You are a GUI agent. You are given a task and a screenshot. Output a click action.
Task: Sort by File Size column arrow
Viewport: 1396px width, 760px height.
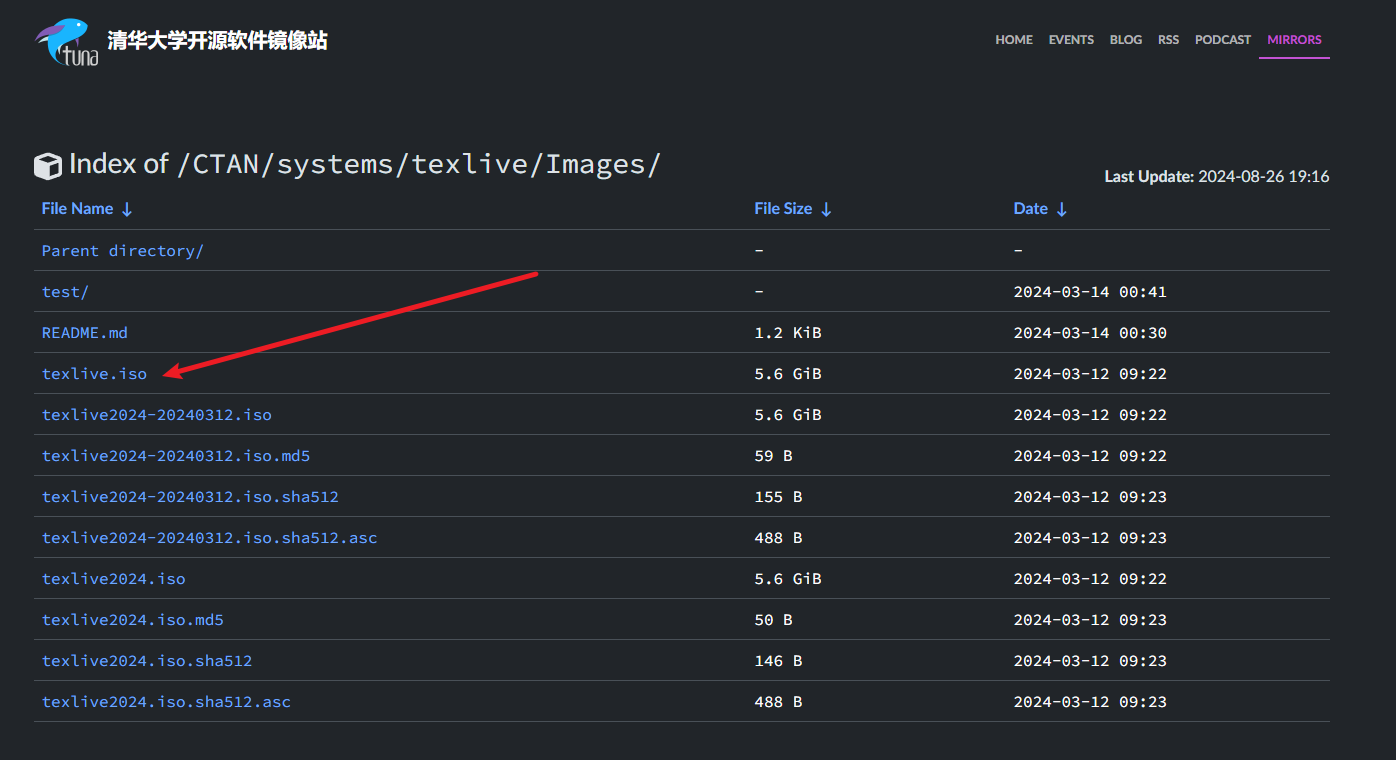(x=826, y=209)
